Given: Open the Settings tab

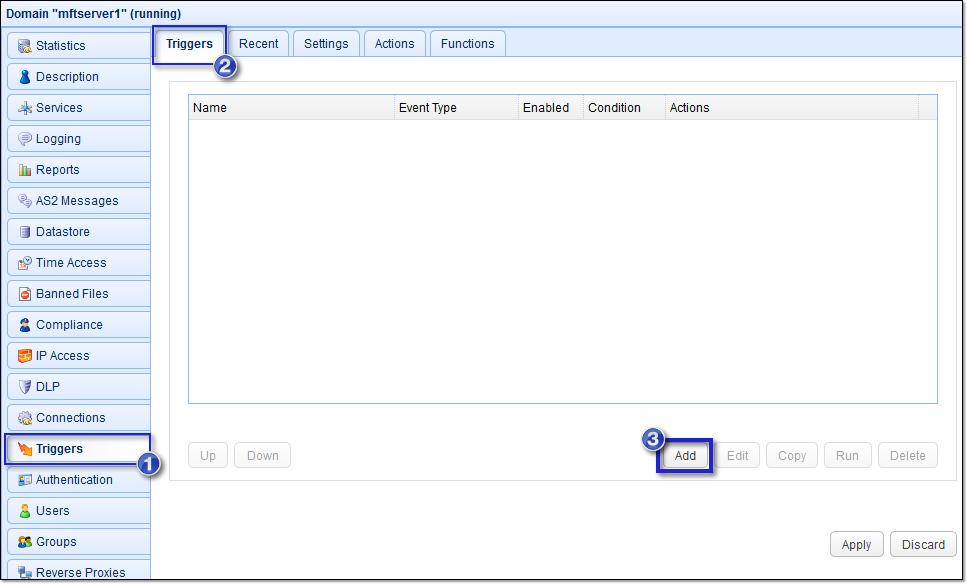Looking at the screenshot, I should (326, 44).
